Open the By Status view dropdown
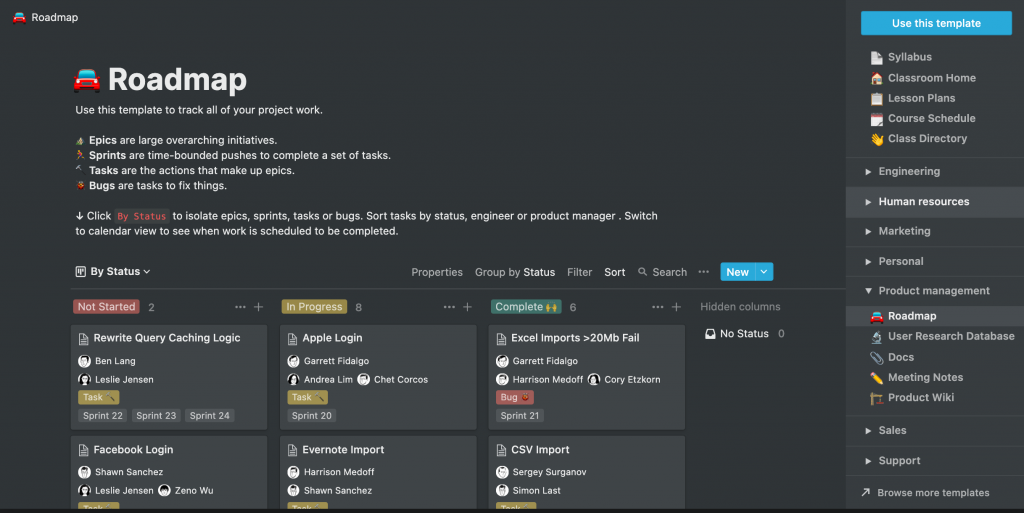This screenshot has height=513, width=1024. pyautogui.click(x=113, y=272)
